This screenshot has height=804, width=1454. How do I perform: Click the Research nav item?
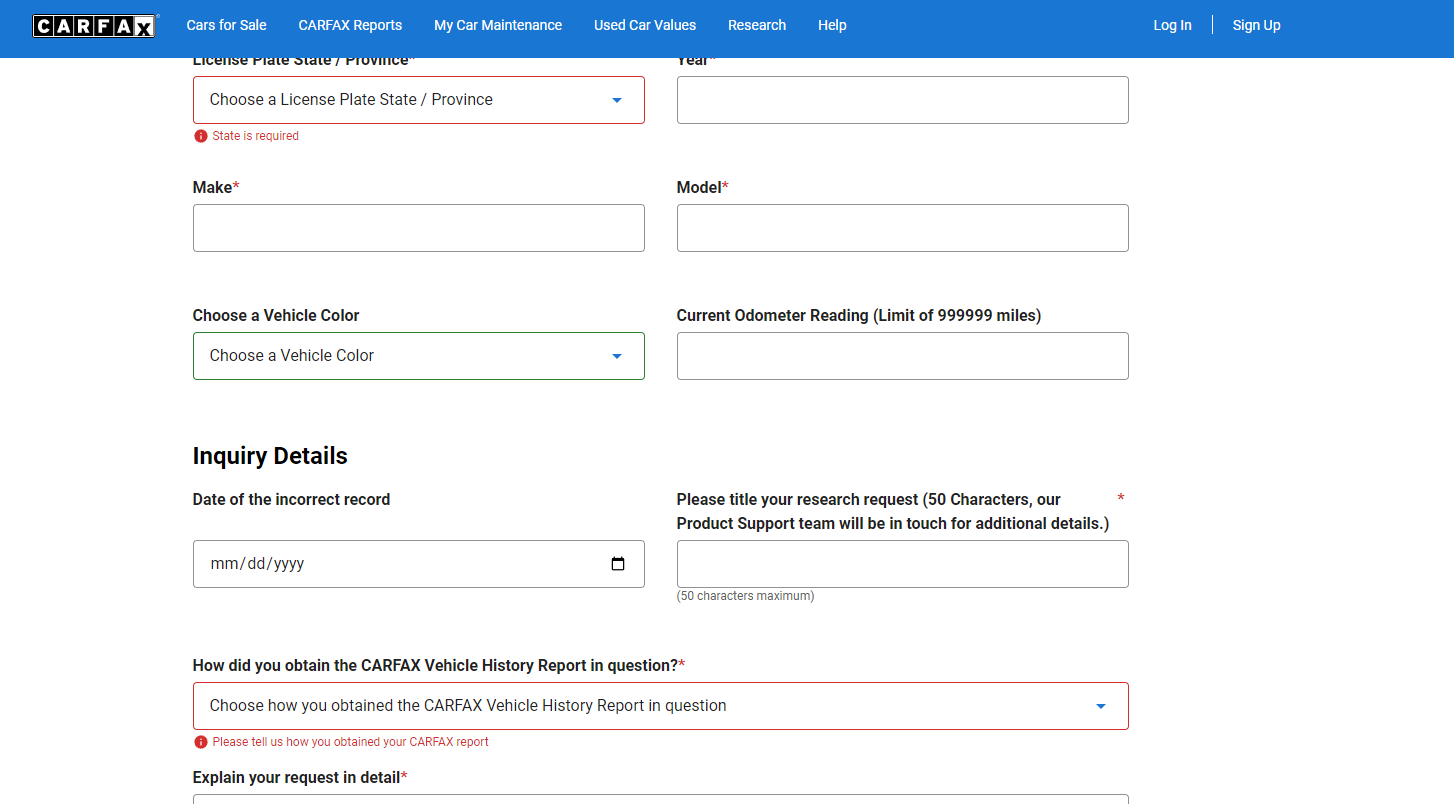757,25
